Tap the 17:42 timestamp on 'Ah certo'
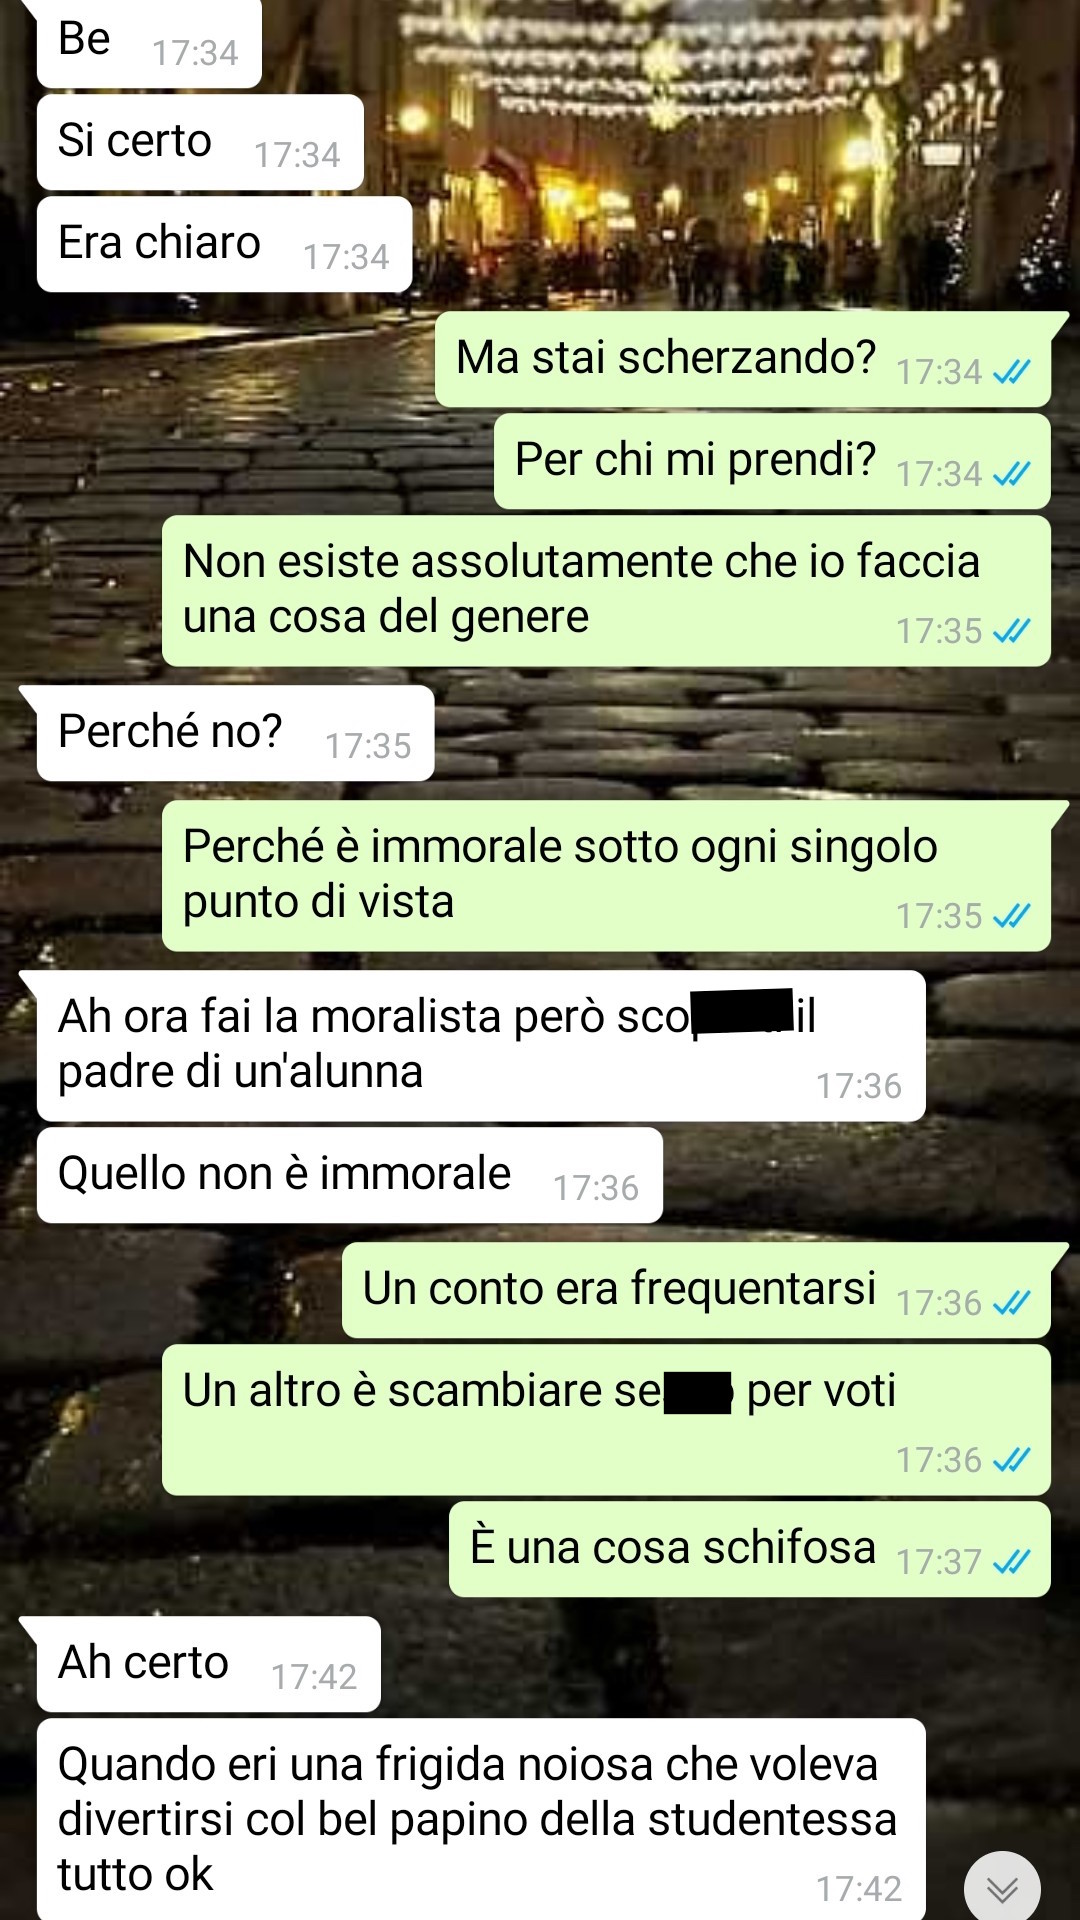 314,1677
